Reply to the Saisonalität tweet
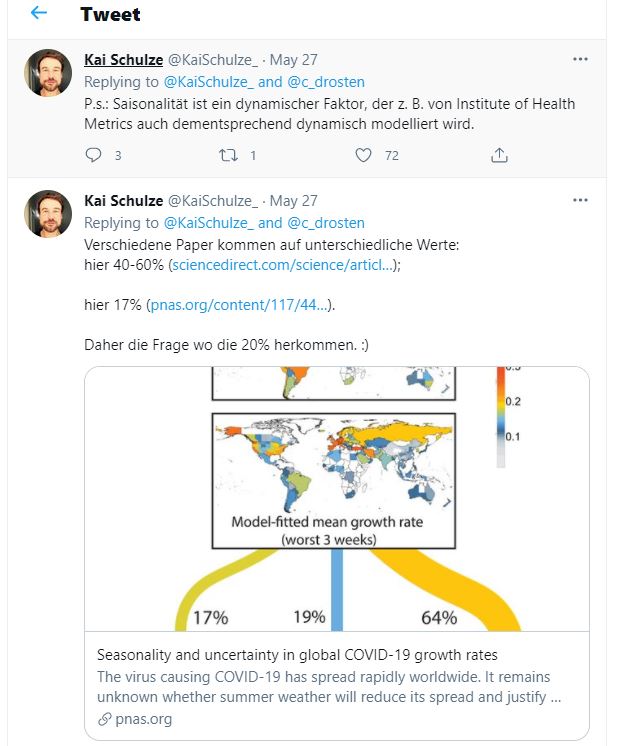This screenshot has width=623, height=746. click(x=93, y=155)
